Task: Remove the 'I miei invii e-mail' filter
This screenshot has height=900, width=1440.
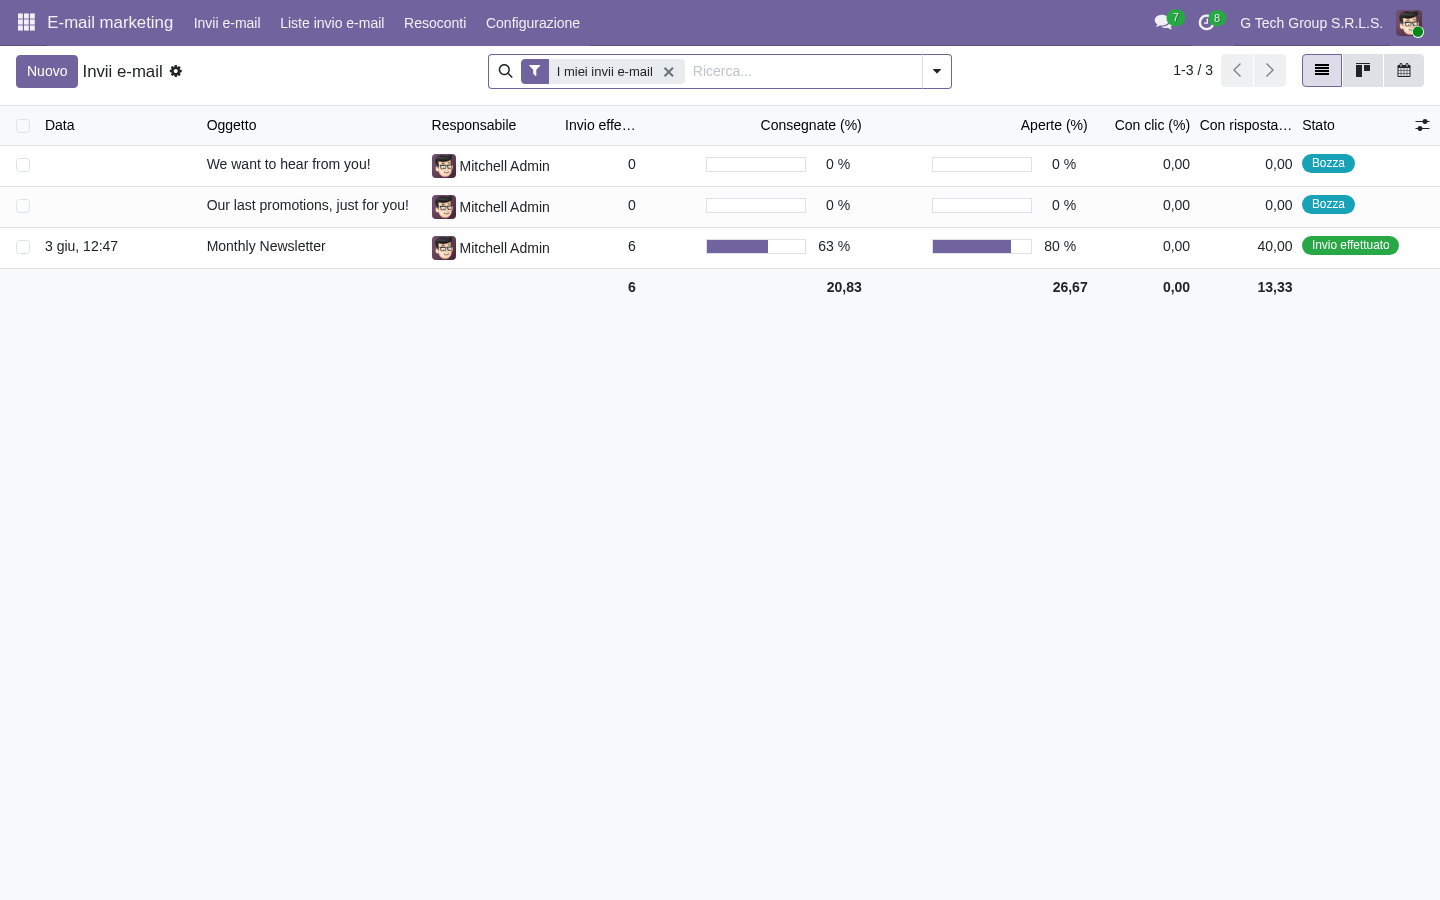Action: pos(669,72)
